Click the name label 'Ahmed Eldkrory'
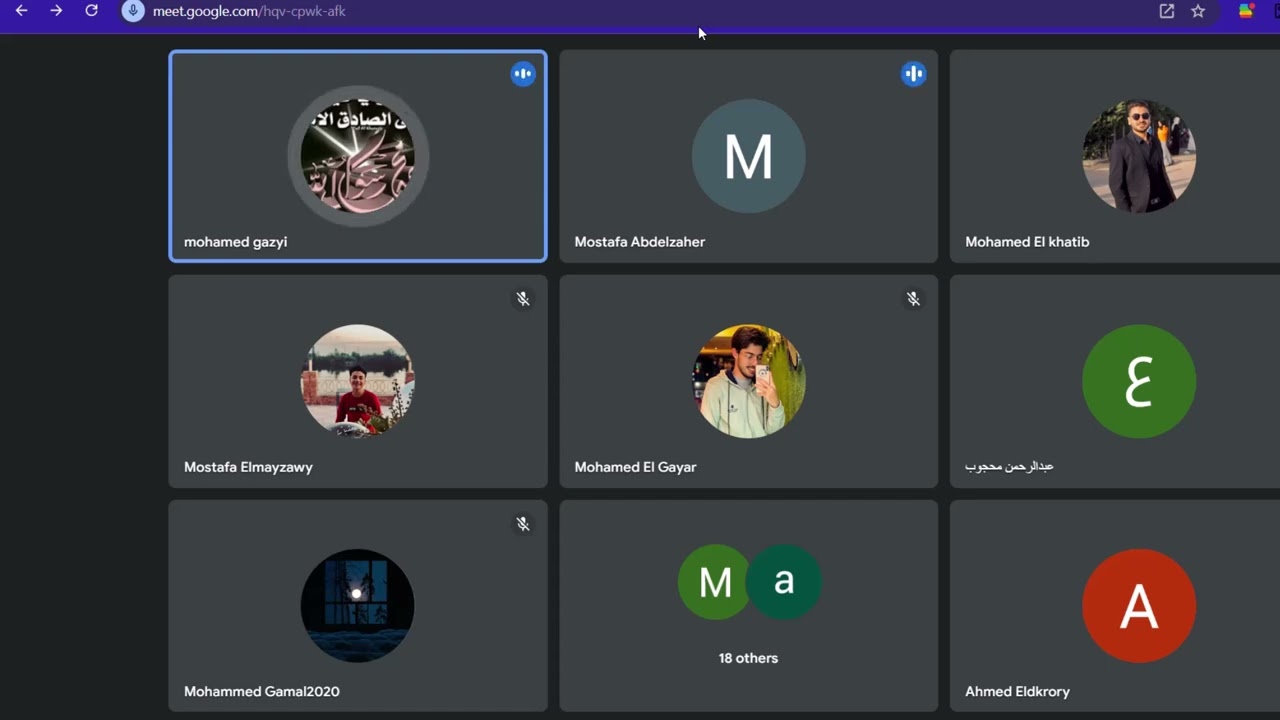 (x=1017, y=692)
